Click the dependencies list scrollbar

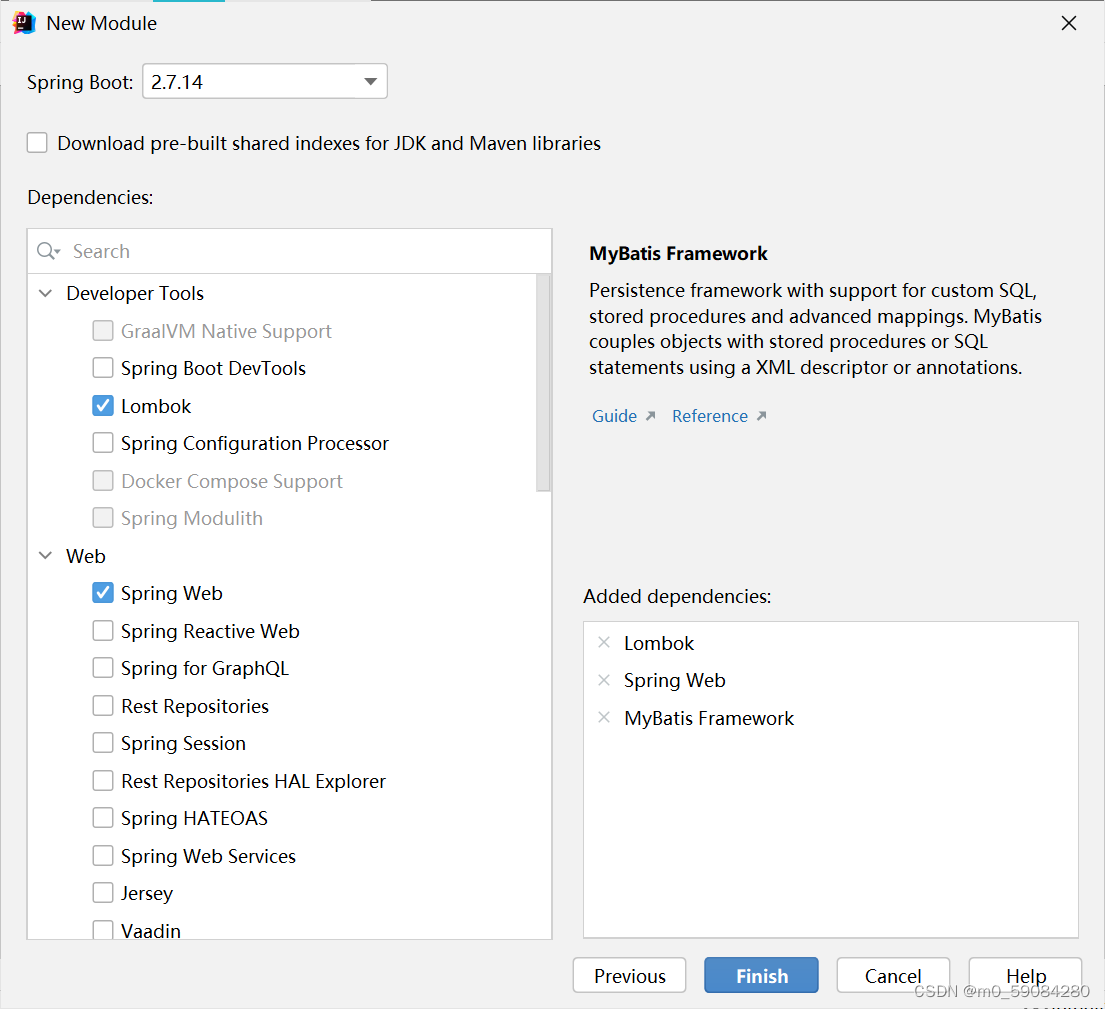[x=543, y=383]
